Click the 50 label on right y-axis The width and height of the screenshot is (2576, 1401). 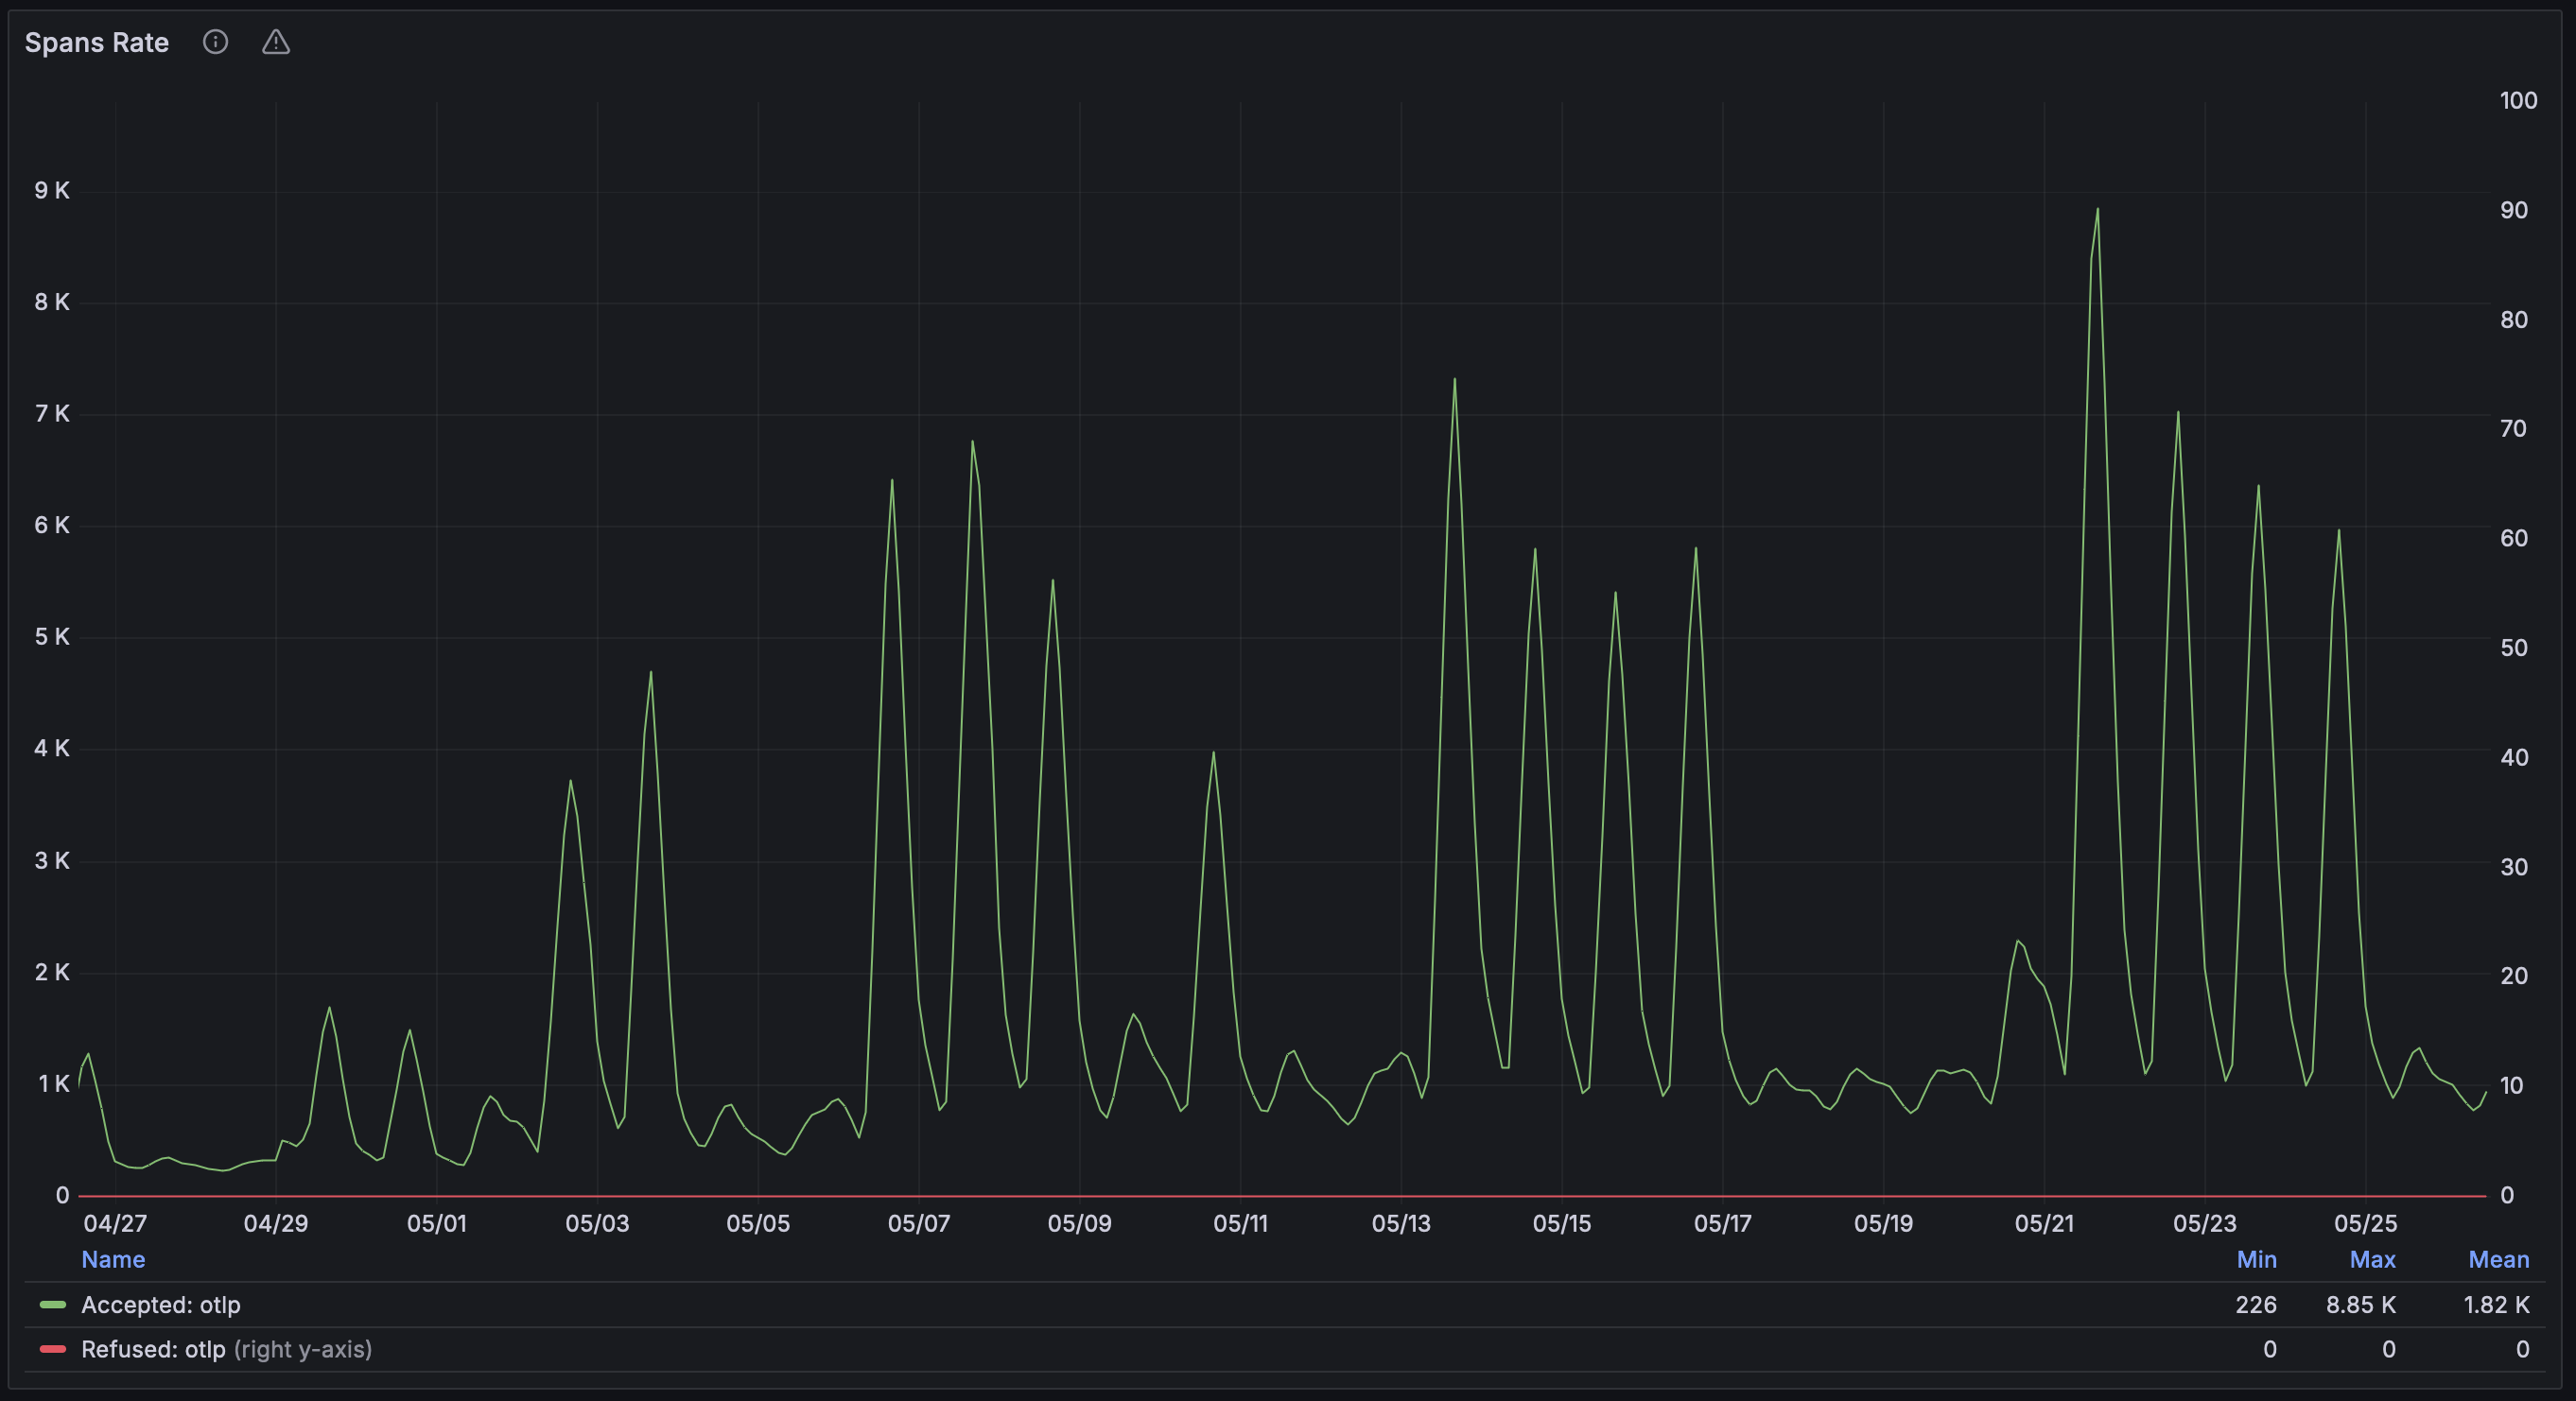click(2514, 648)
